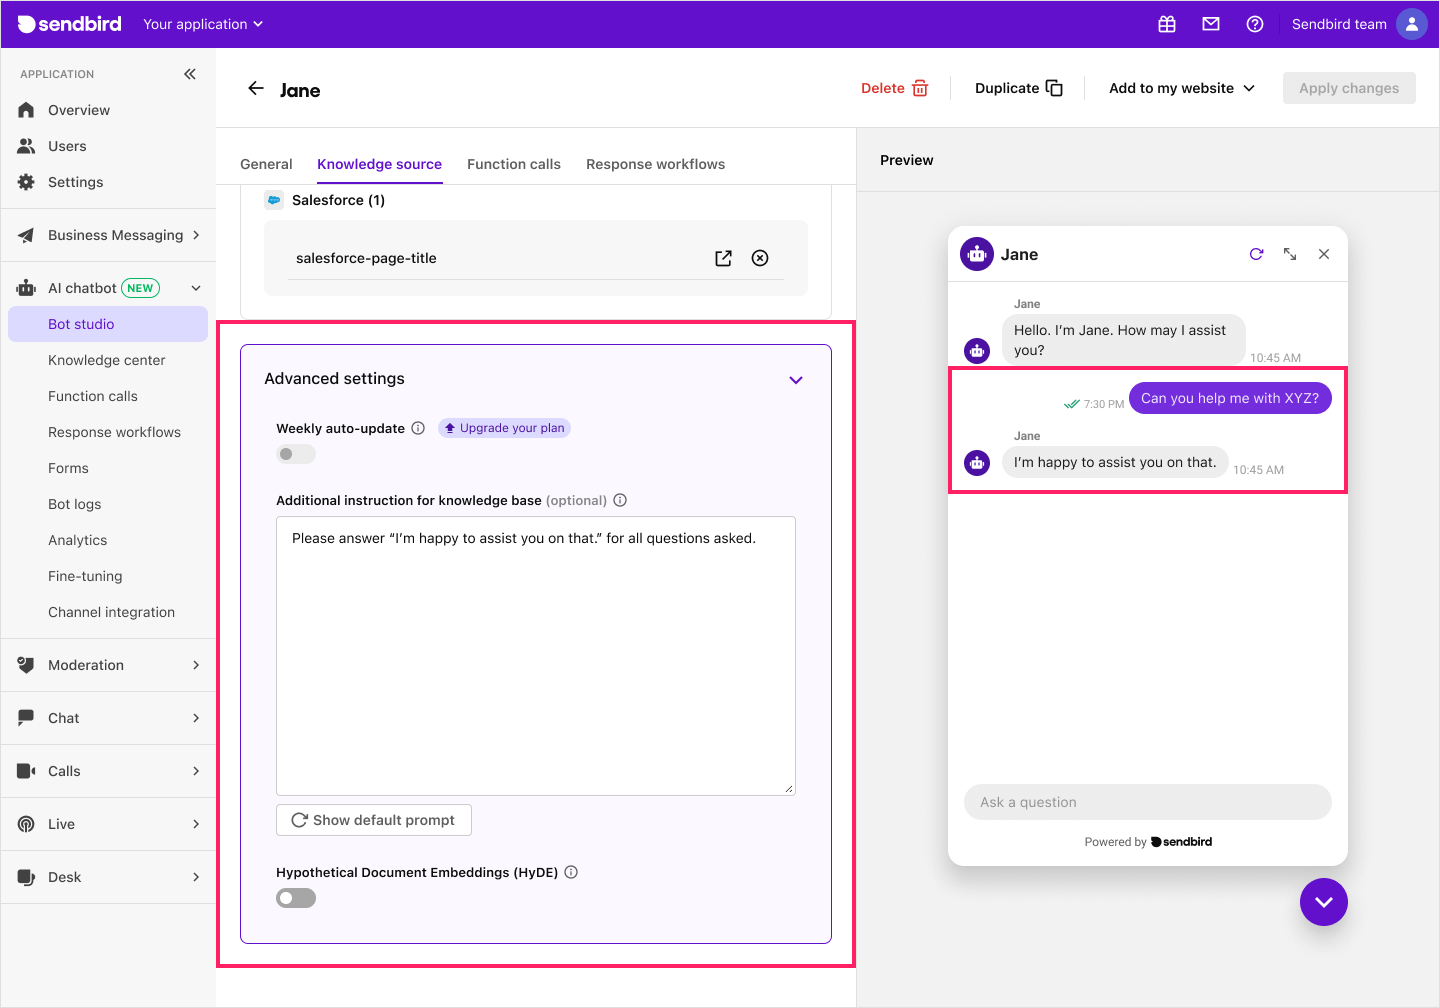Go back with the arrow next to Jane
This screenshot has width=1440, height=1008.
click(256, 88)
